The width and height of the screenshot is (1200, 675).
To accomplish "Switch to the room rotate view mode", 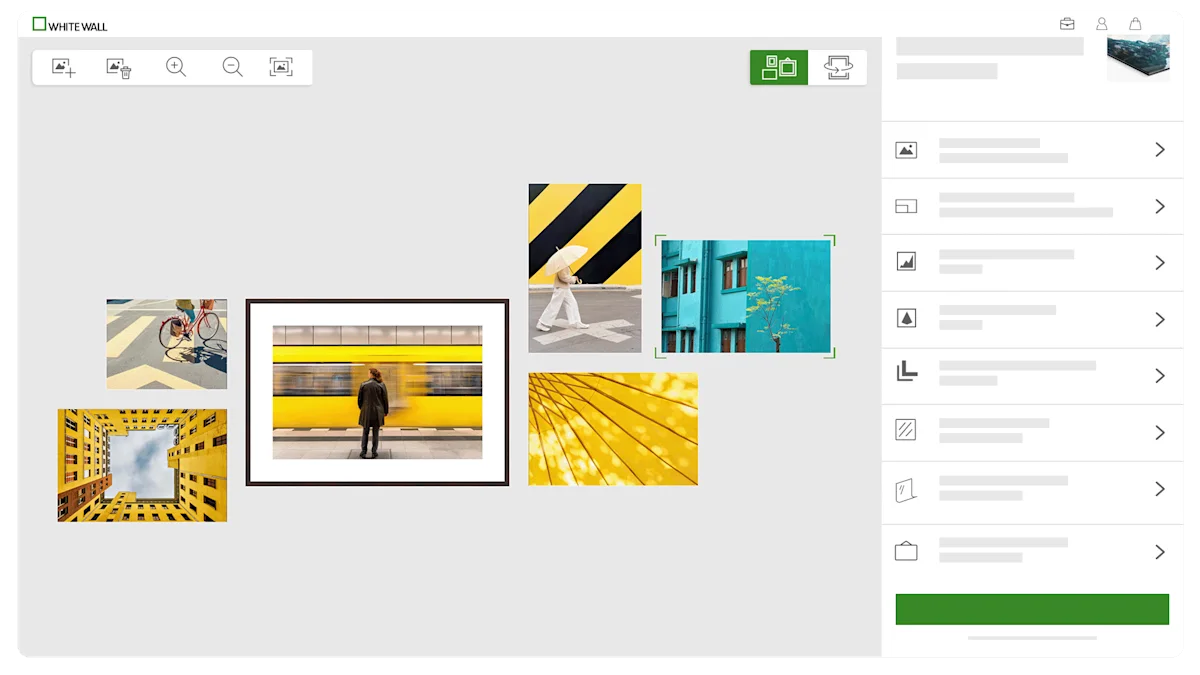I will coord(838,67).
